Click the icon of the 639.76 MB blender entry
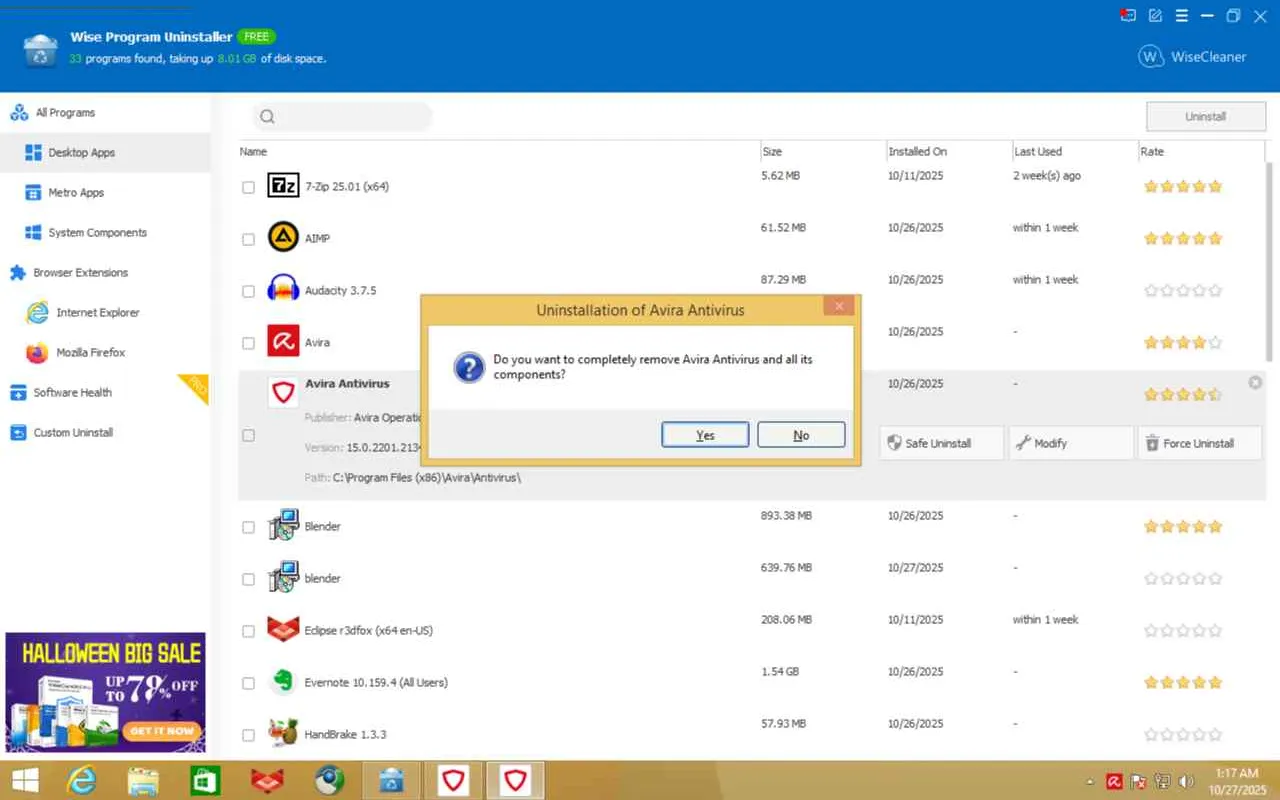Viewport: 1280px width, 800px height. [x=283, y=578]
